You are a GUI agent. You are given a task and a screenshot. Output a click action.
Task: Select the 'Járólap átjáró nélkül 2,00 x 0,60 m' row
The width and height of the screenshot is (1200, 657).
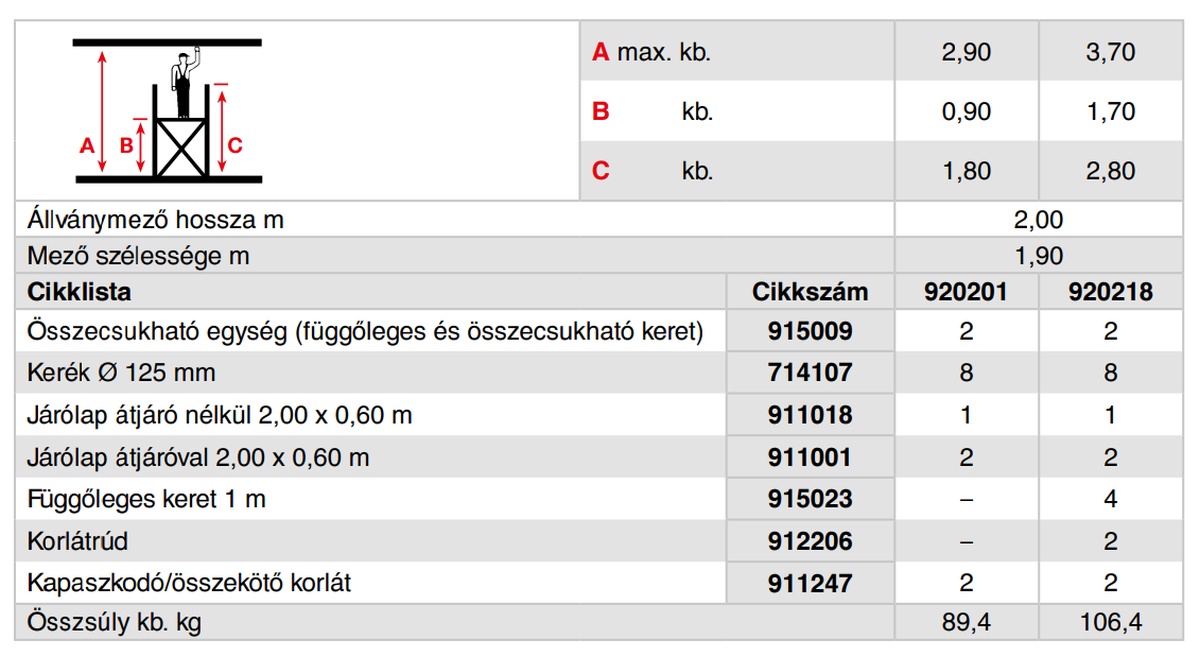220,415
